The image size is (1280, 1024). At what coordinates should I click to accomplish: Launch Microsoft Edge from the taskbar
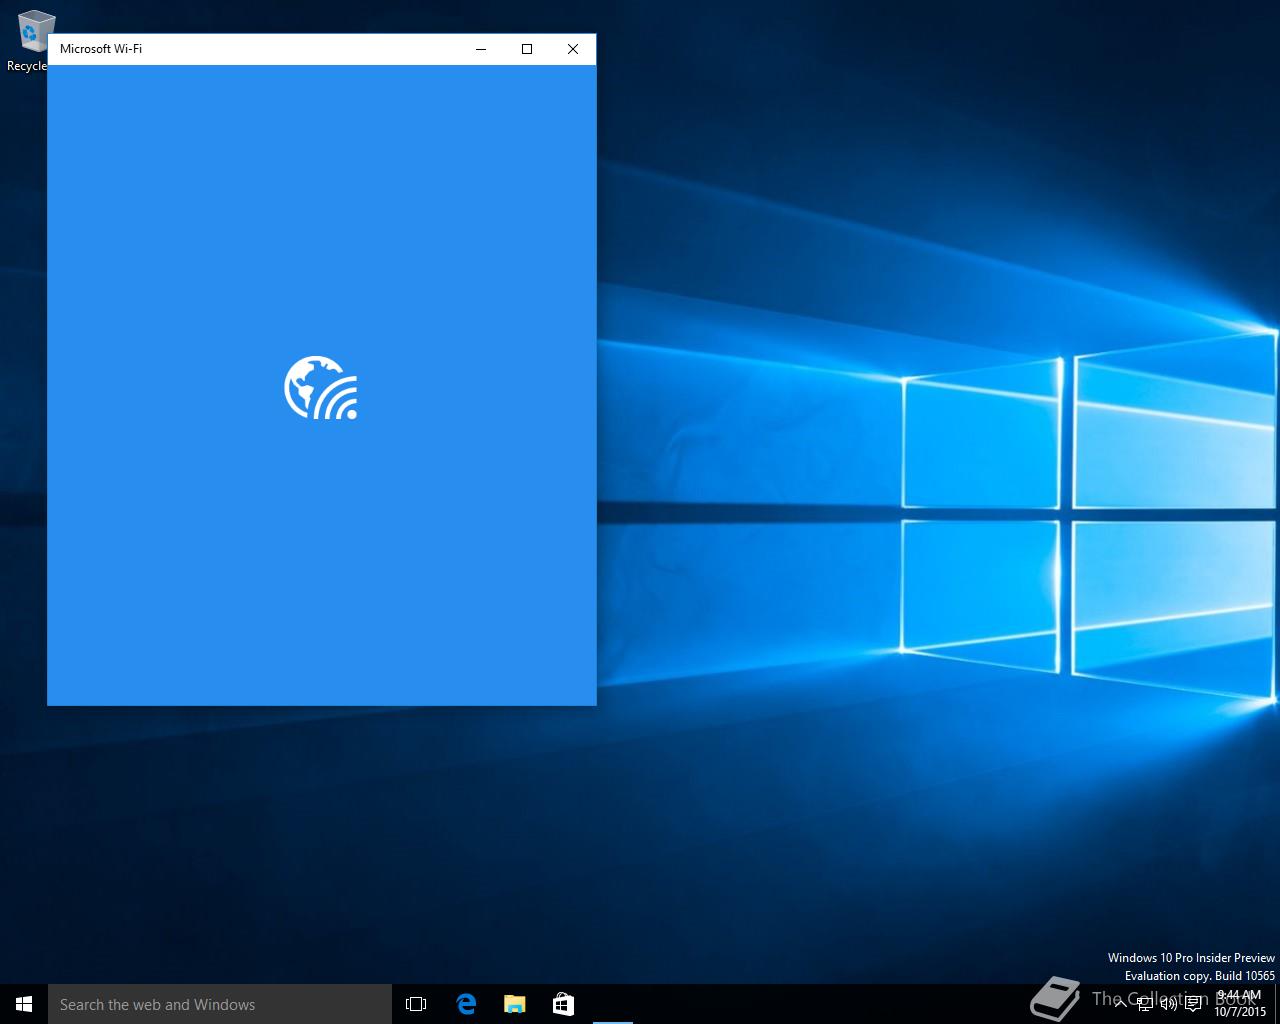click(x=466, y=1004)
